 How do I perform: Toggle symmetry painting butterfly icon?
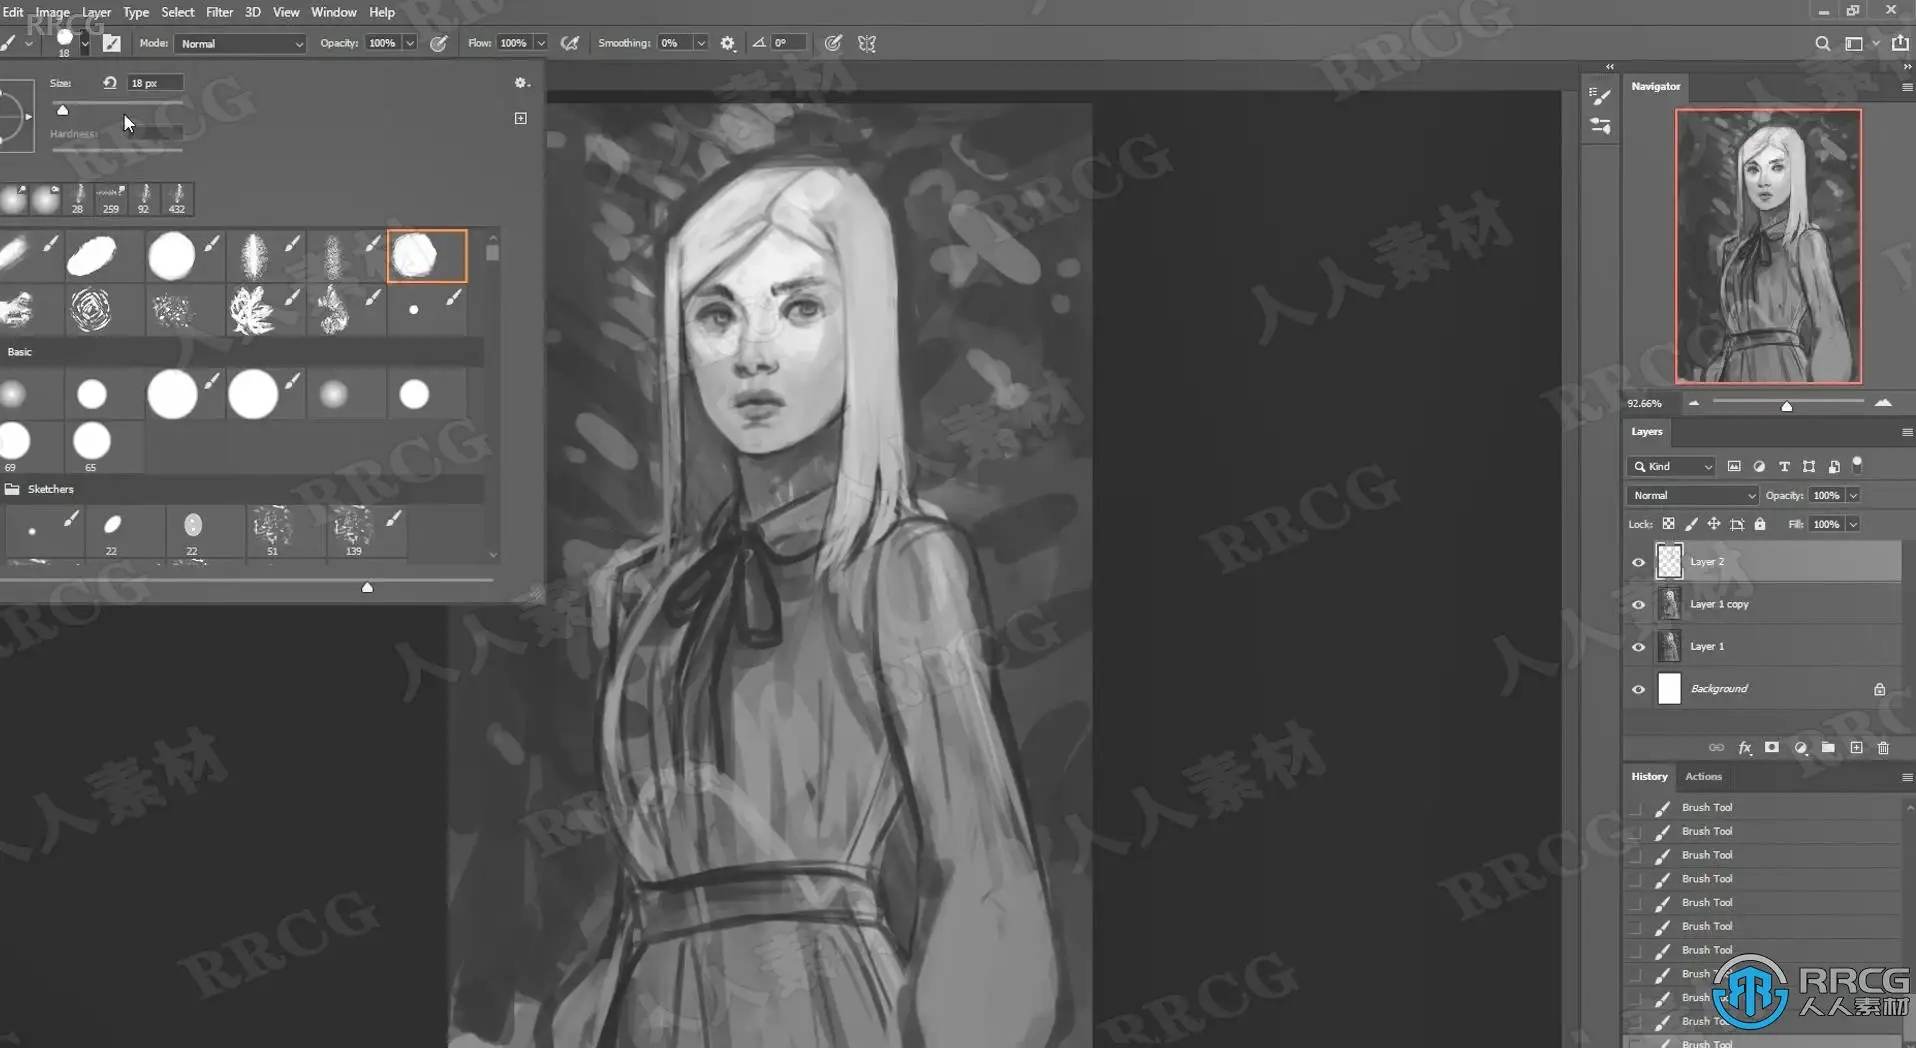click(867, 44)
